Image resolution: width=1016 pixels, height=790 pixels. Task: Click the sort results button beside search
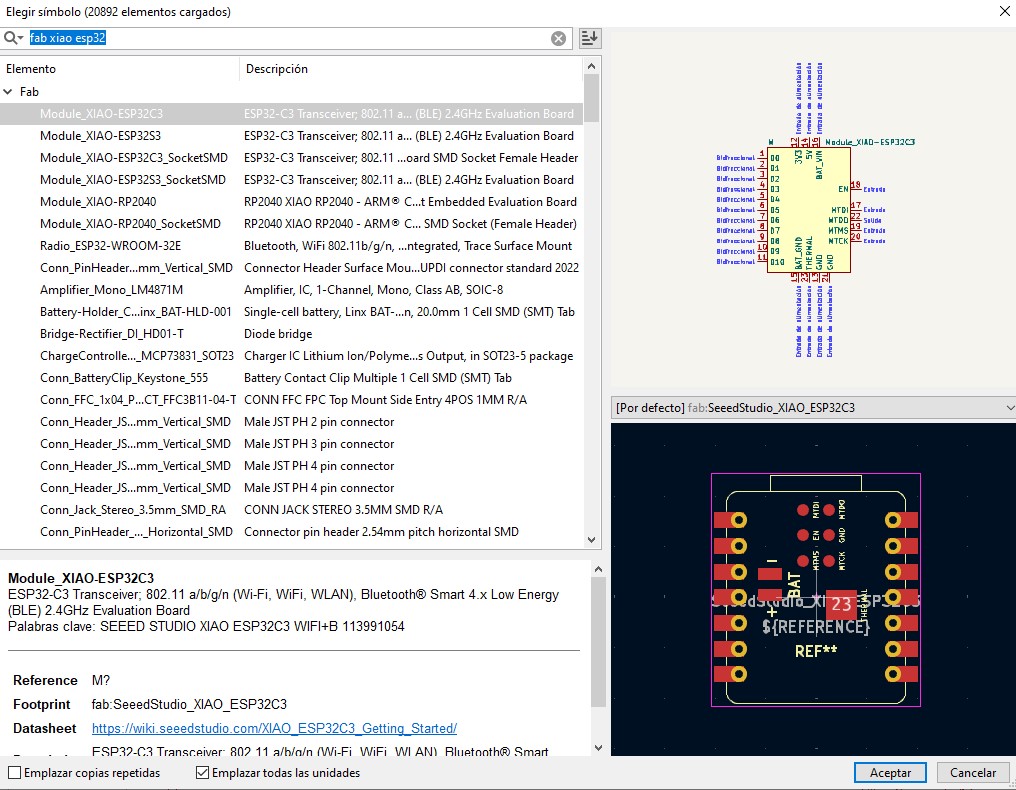[589, 38]
